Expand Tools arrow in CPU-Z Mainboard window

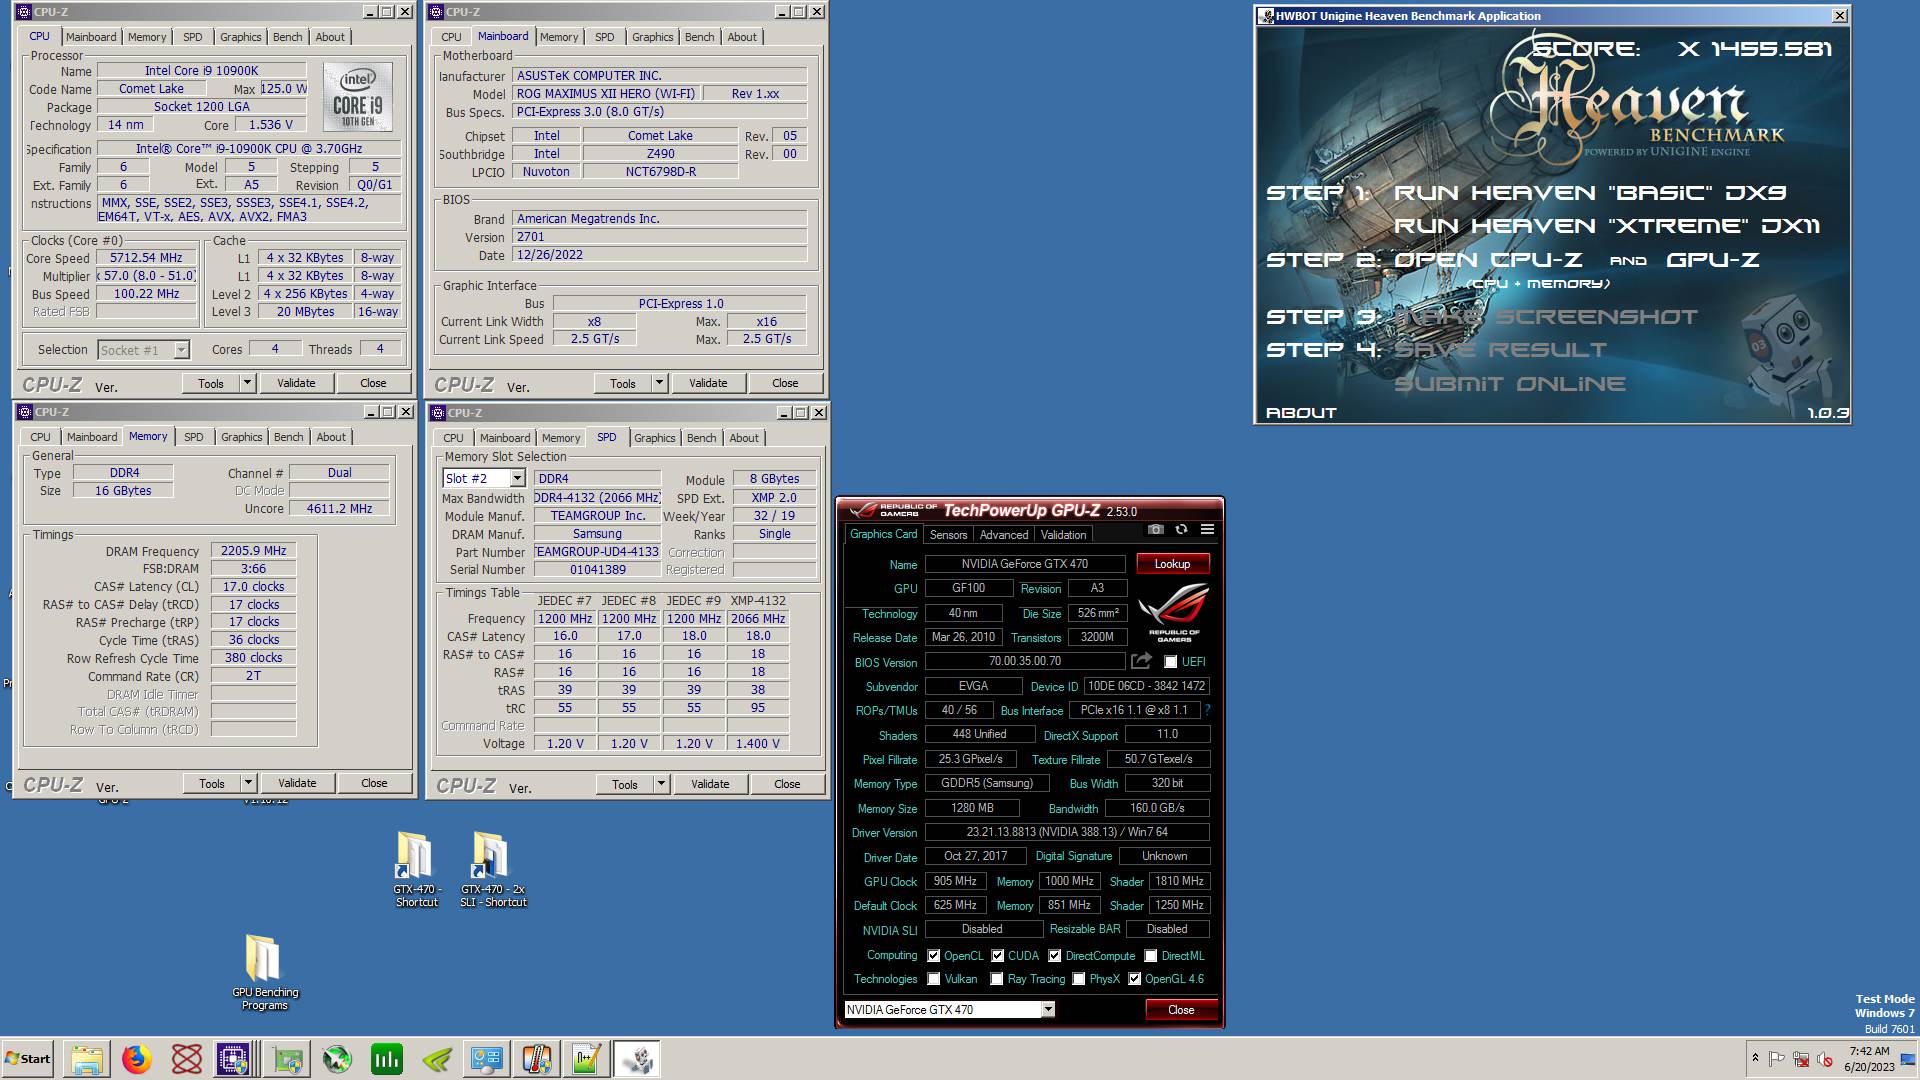click(x=659, y=383)
